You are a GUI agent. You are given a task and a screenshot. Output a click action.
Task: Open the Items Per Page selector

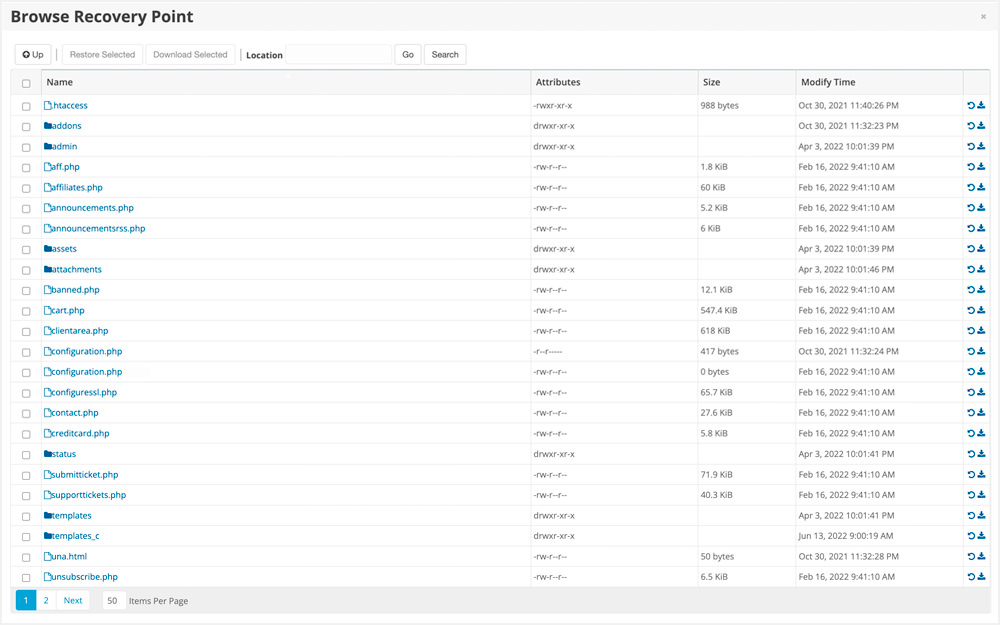click(x=113, y=601)
